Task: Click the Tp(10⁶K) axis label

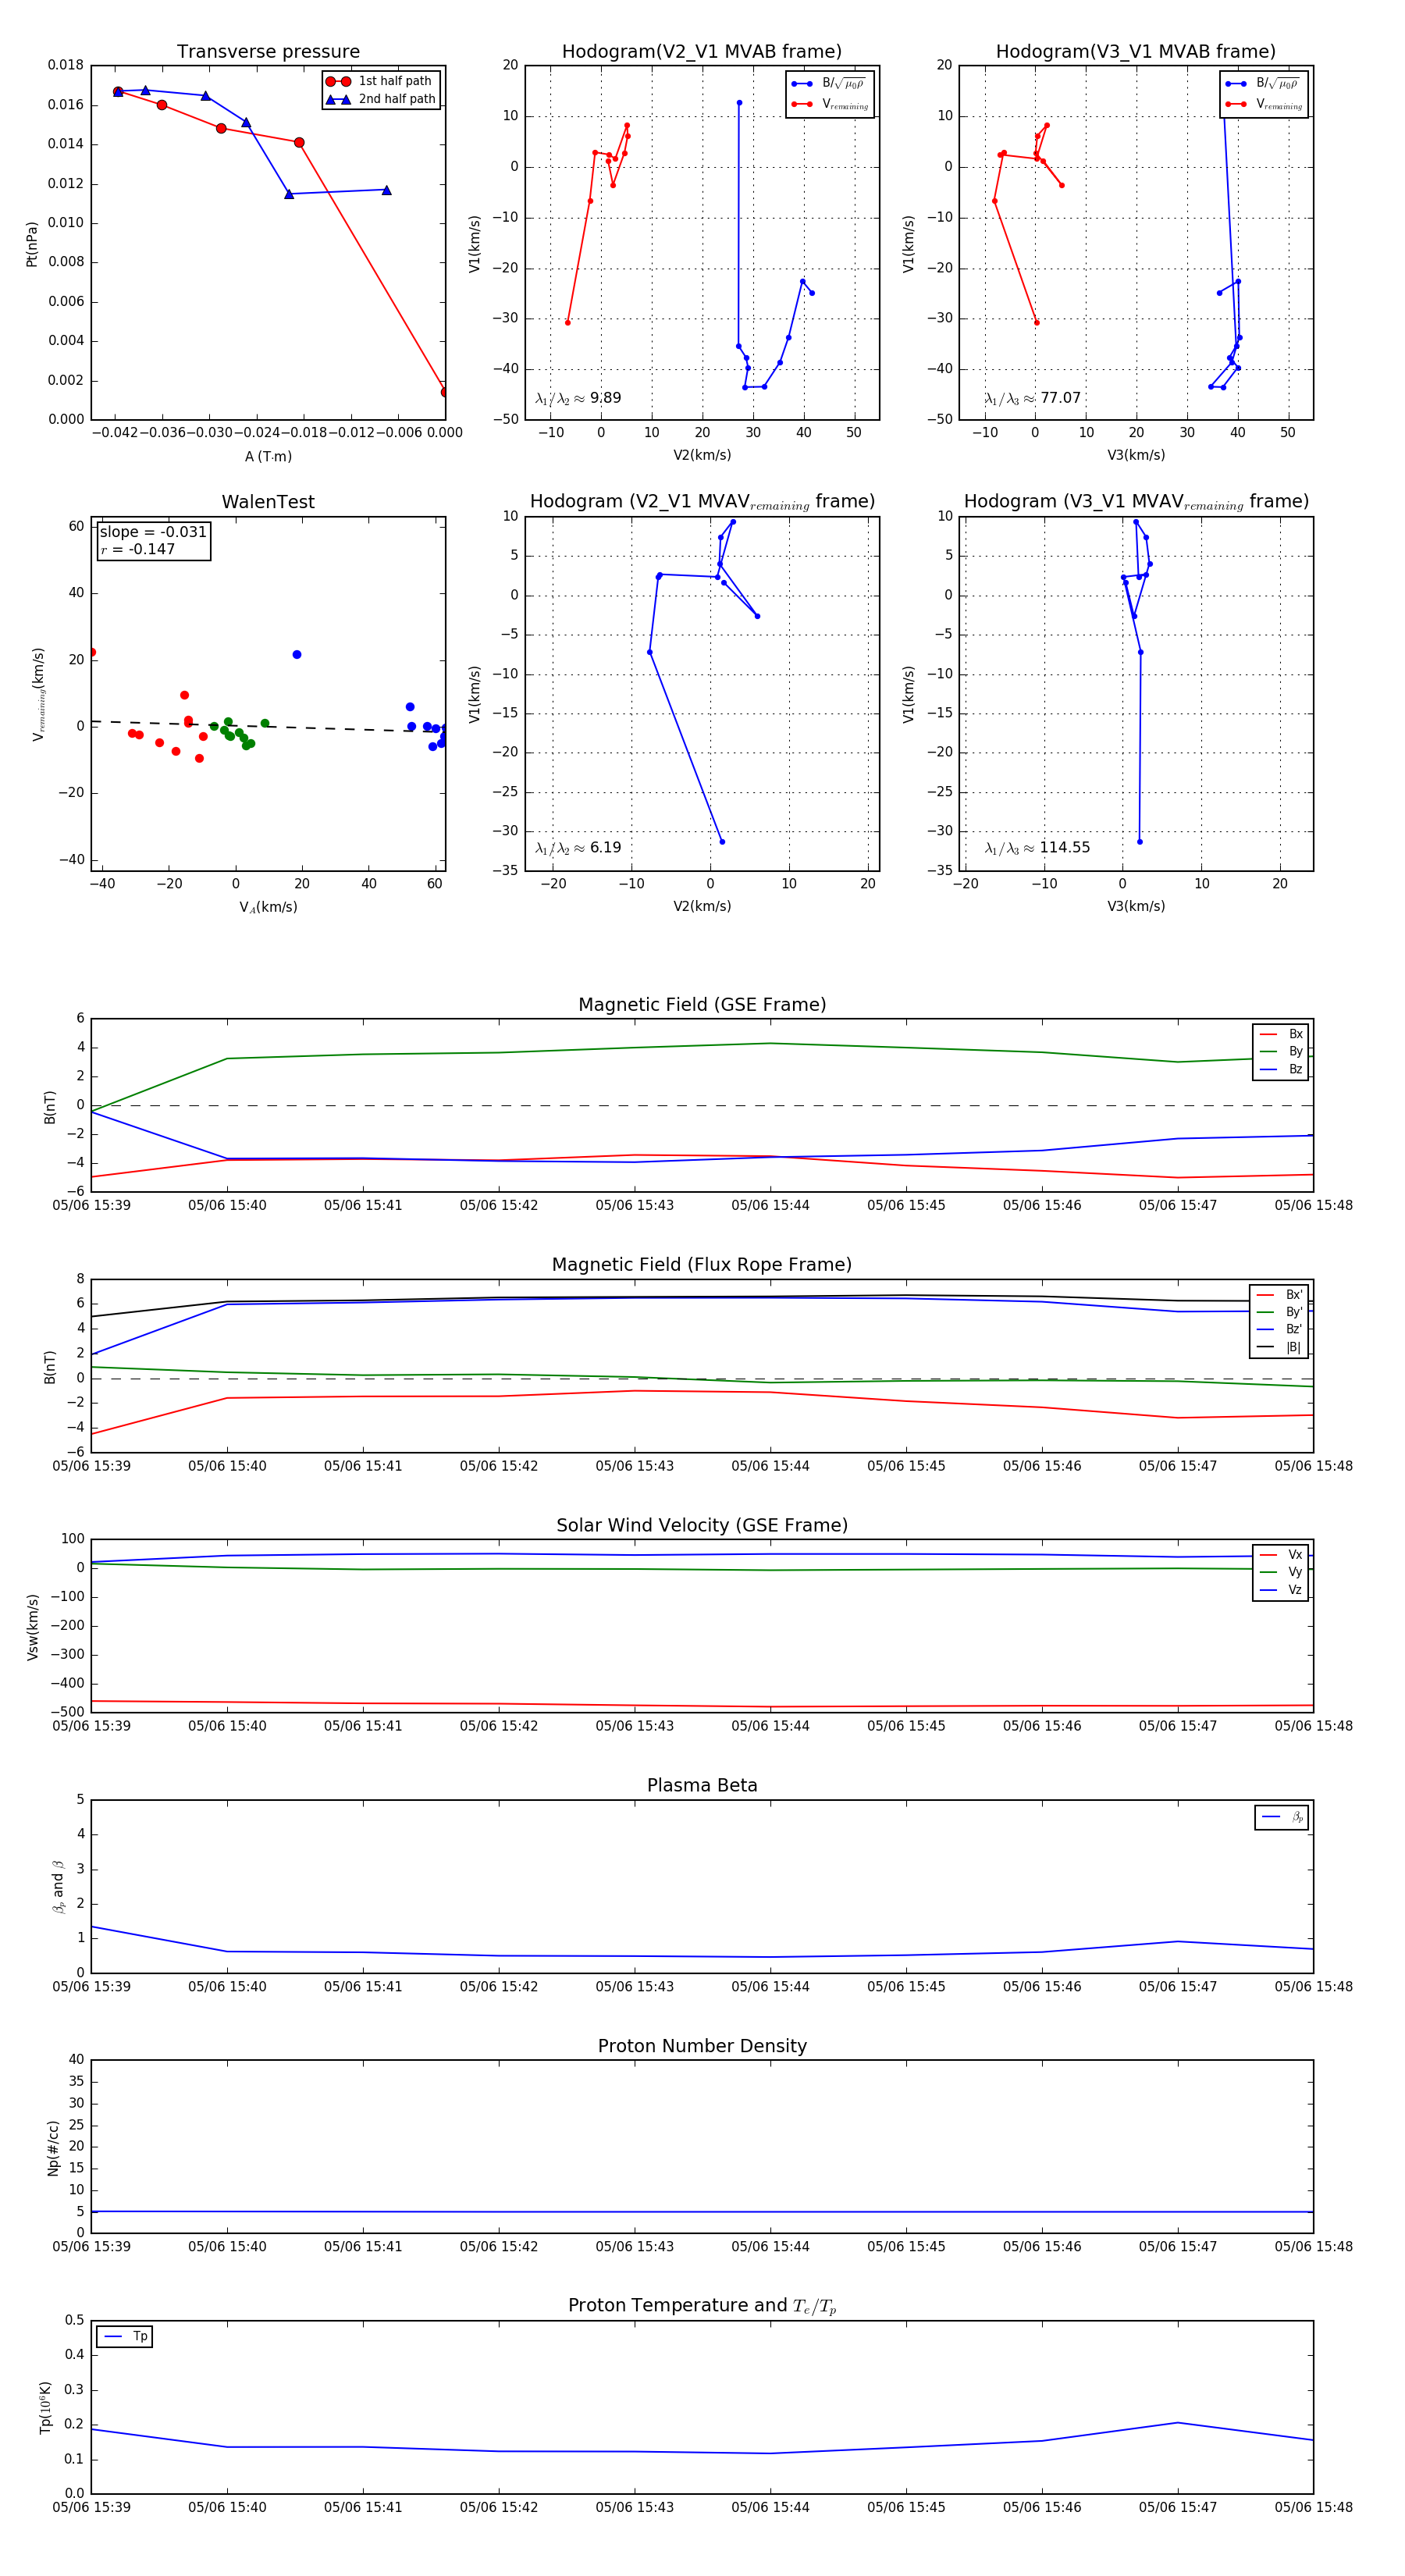Action: (x=45, y=2407)
